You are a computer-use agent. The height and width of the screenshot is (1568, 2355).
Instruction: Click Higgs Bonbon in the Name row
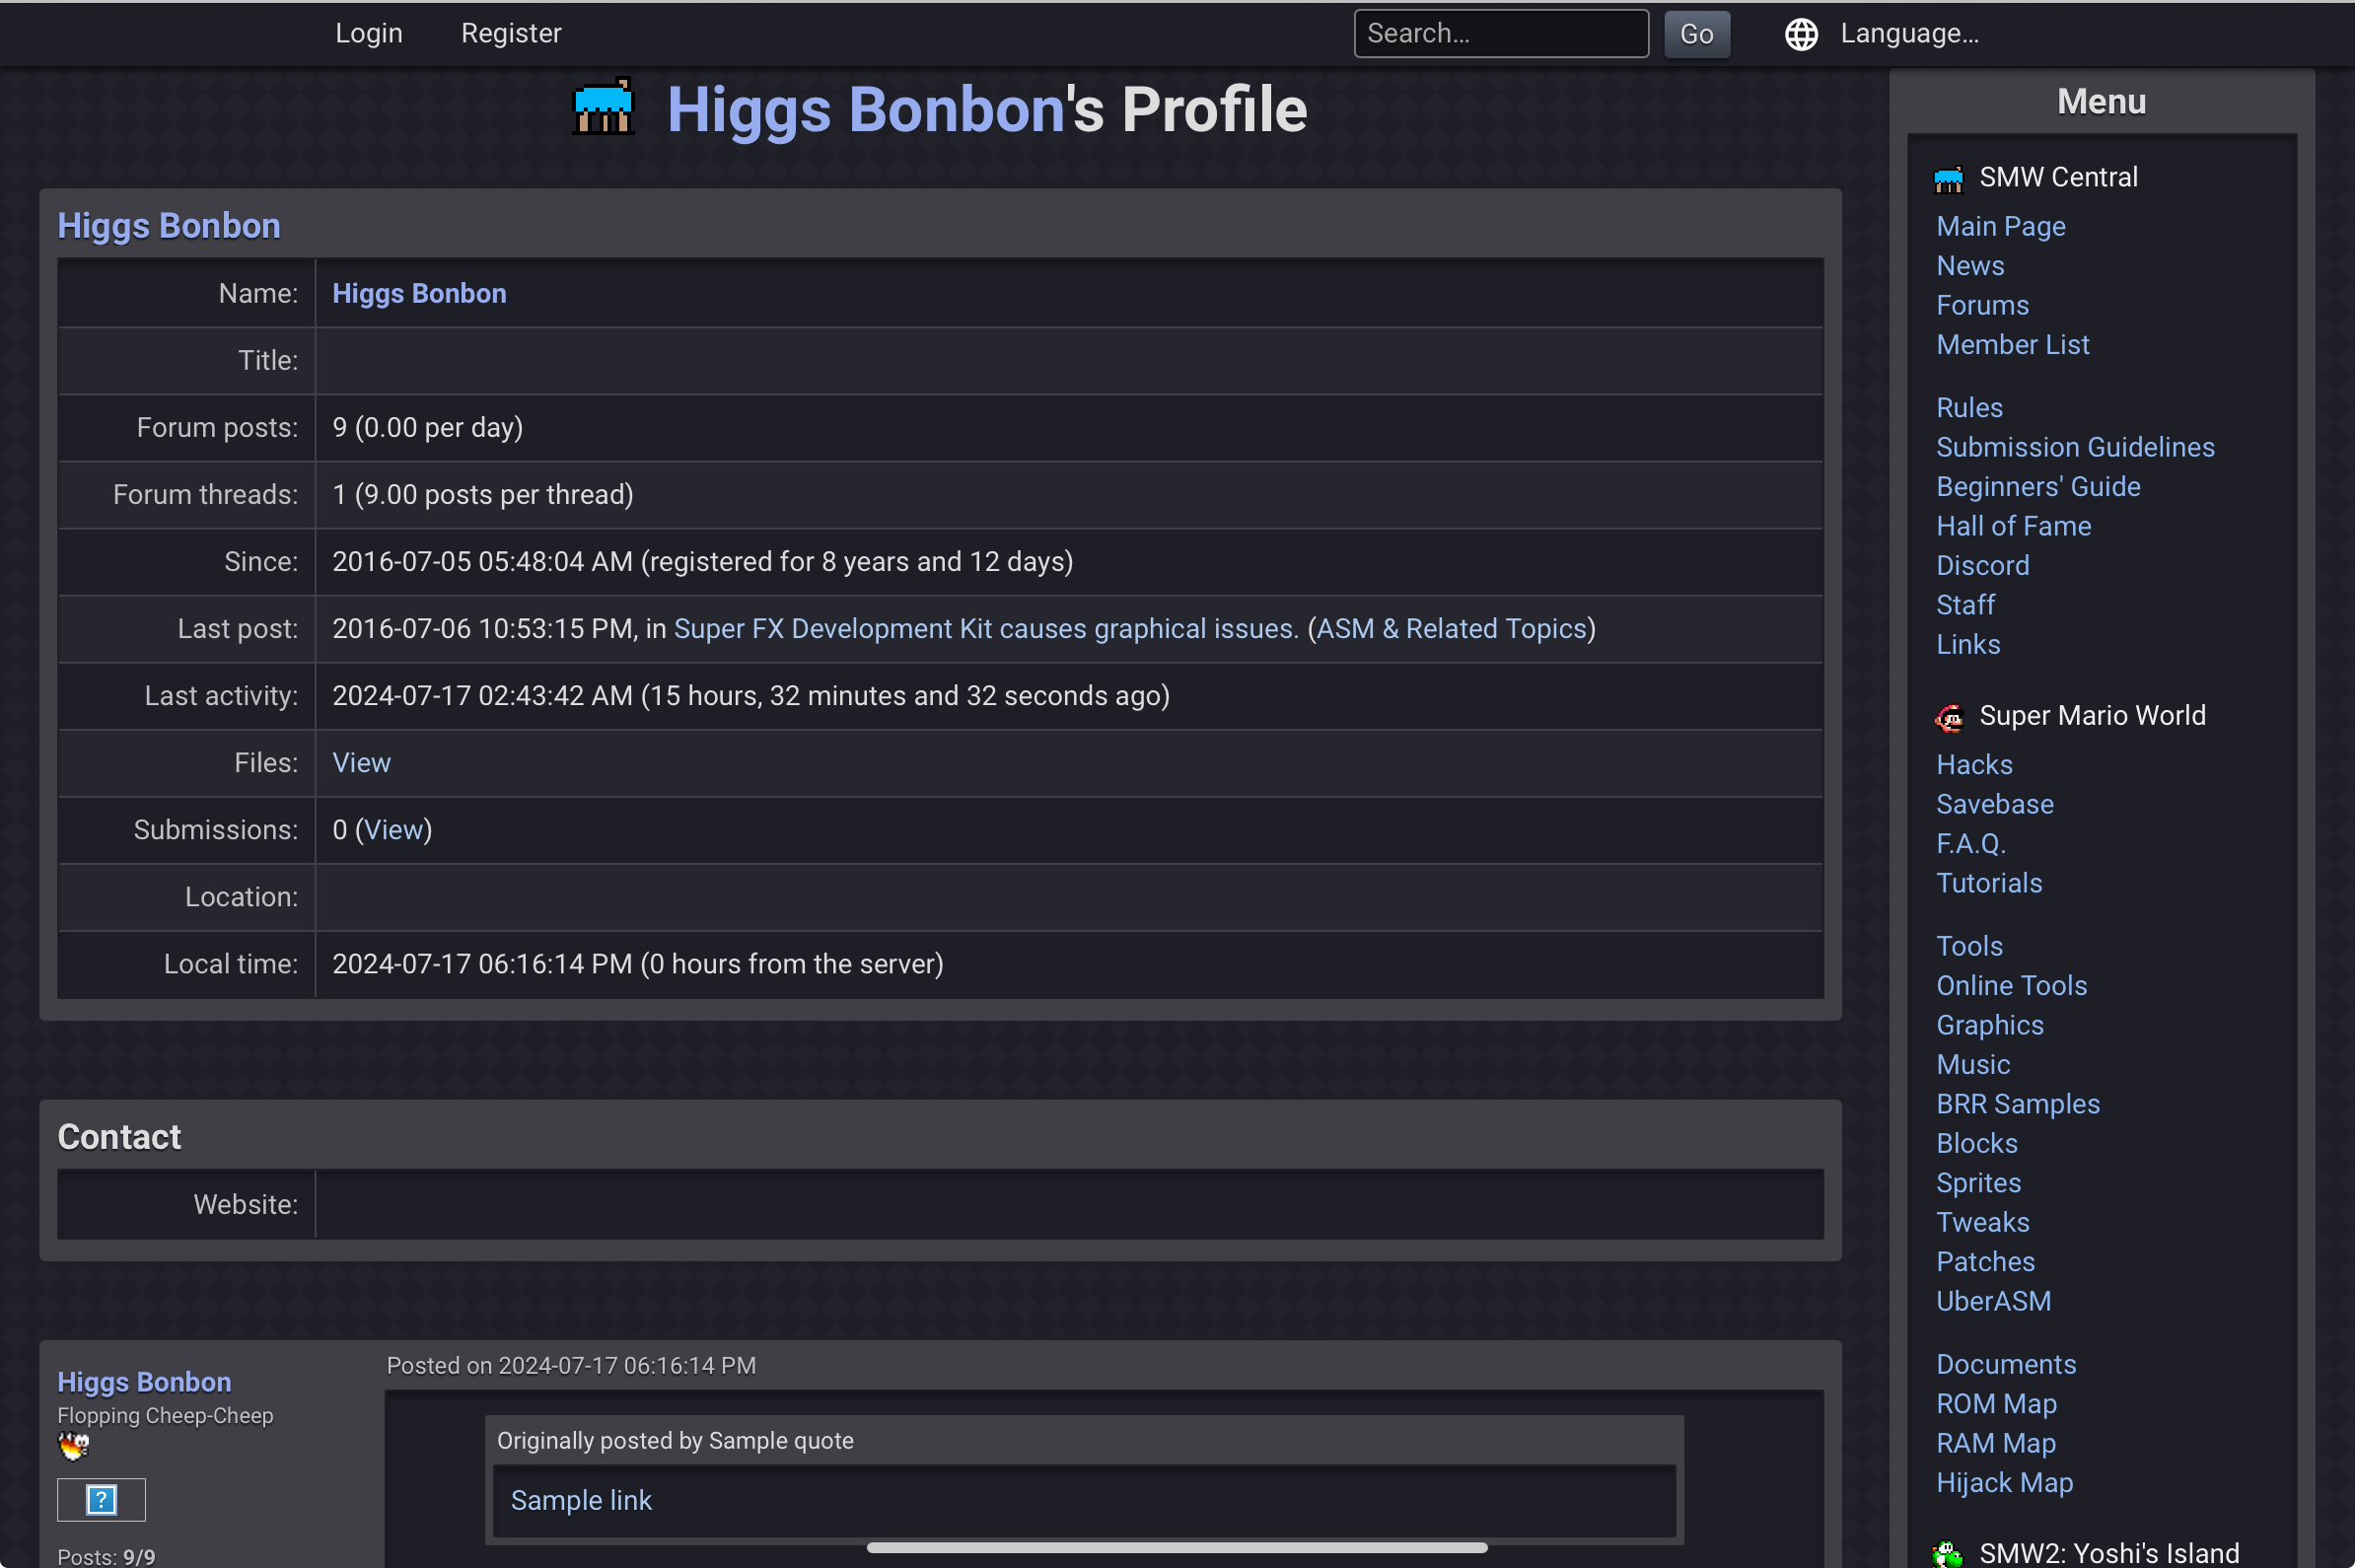pyautogui.click(x=419, y=293)
